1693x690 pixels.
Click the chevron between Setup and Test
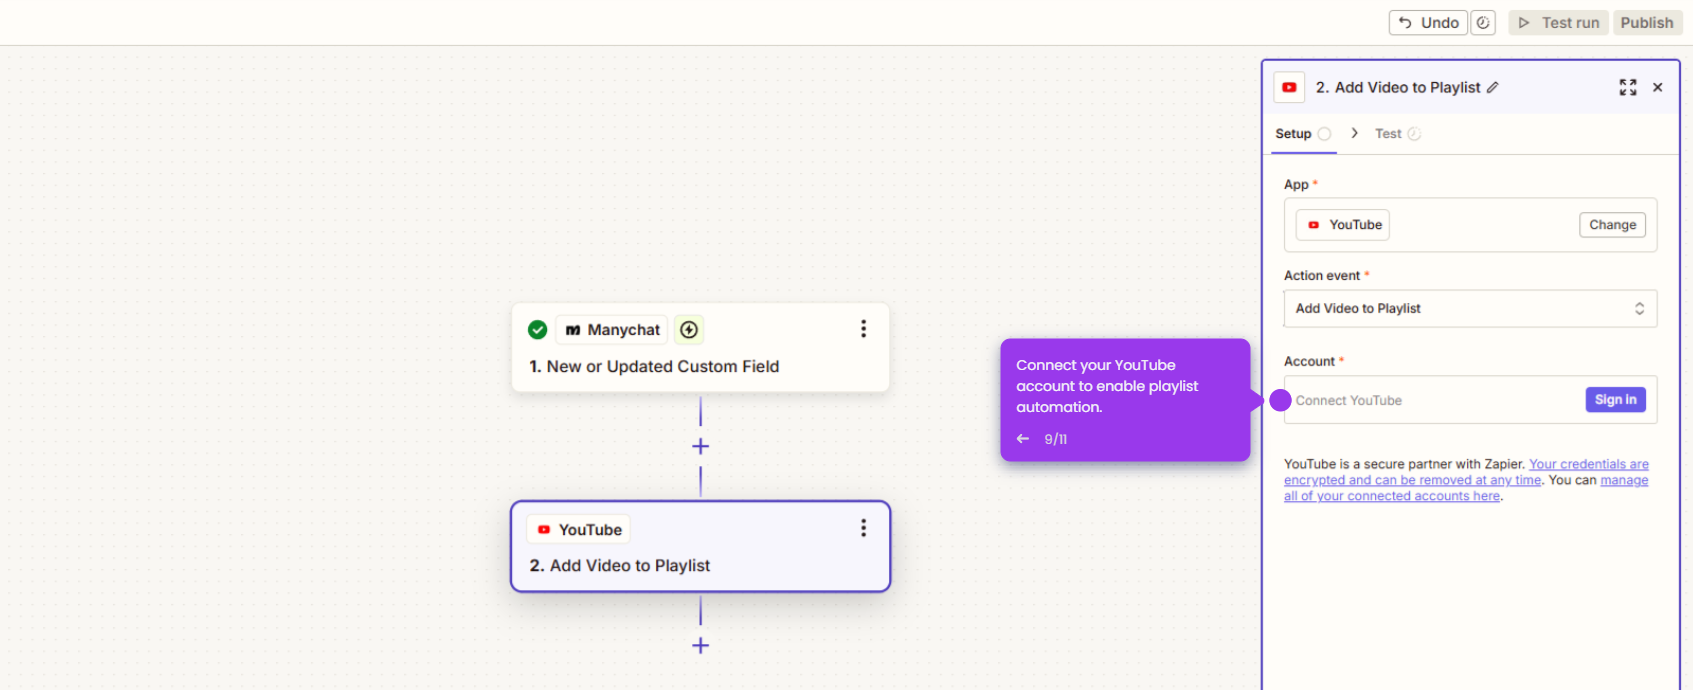(1354, 133)
